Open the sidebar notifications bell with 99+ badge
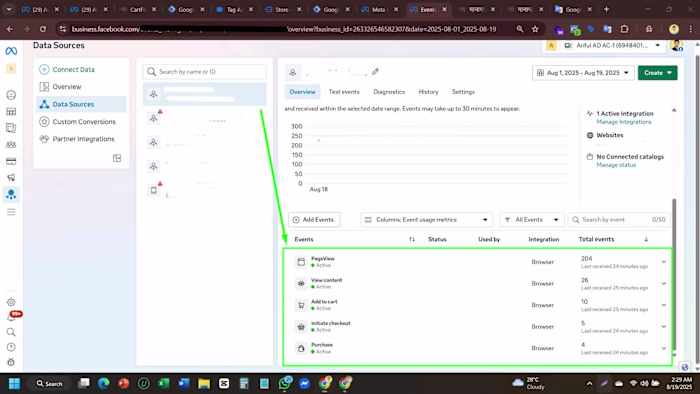Viewport: 700px width, 394px height. point(11,317)
